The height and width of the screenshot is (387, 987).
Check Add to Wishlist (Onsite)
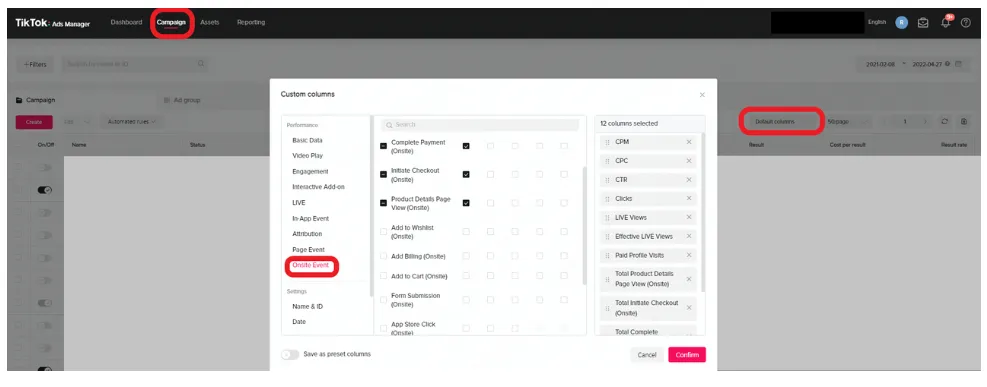383,232
